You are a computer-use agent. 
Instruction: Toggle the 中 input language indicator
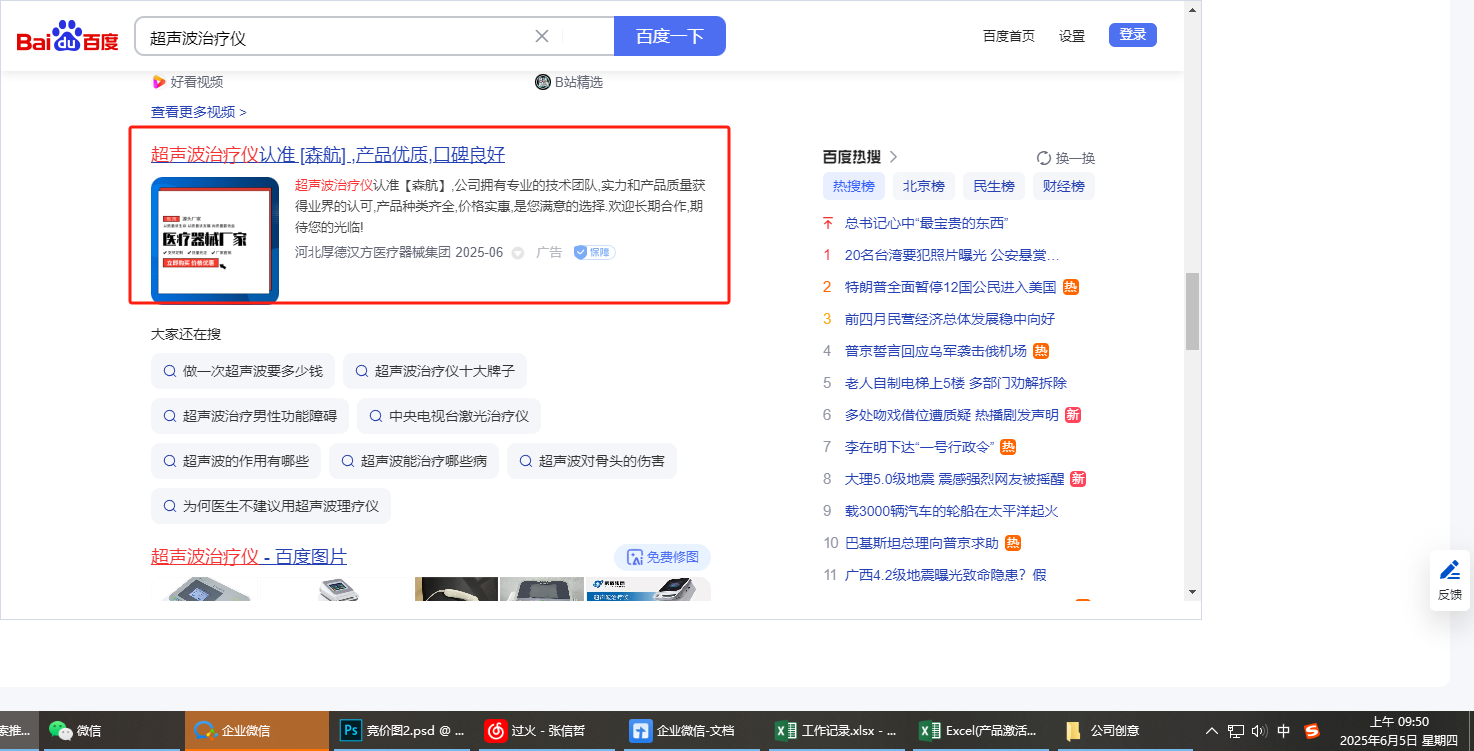click(1284, 731)
